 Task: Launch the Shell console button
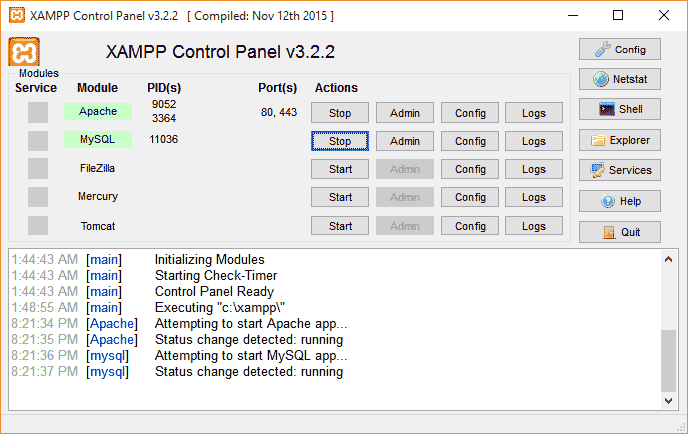[x=620, y=109]
